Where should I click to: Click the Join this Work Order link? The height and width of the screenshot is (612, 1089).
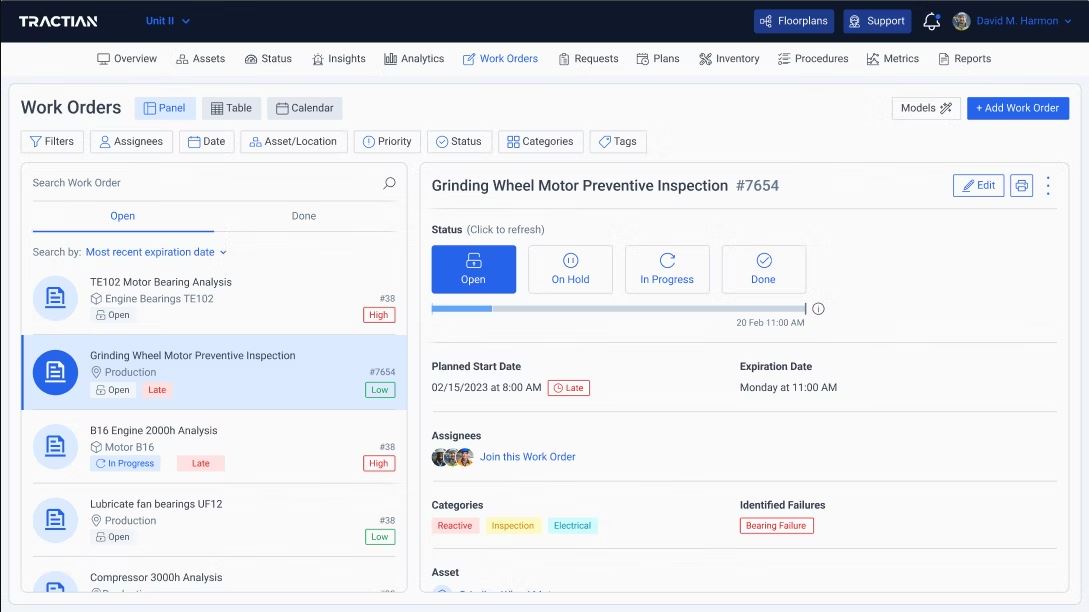coord(527,457)
